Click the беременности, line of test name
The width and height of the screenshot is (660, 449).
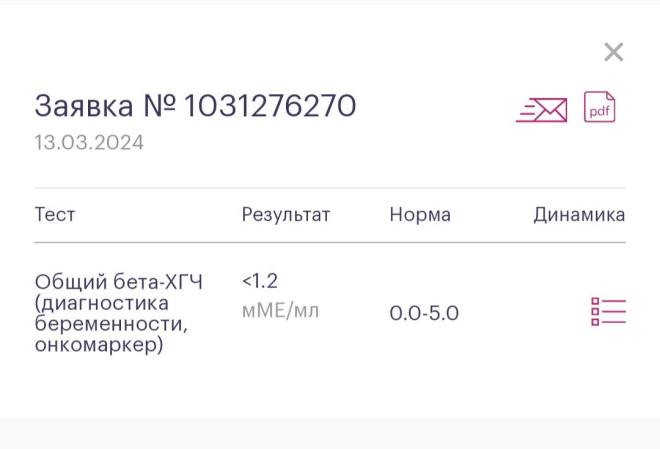click(111, 324)
